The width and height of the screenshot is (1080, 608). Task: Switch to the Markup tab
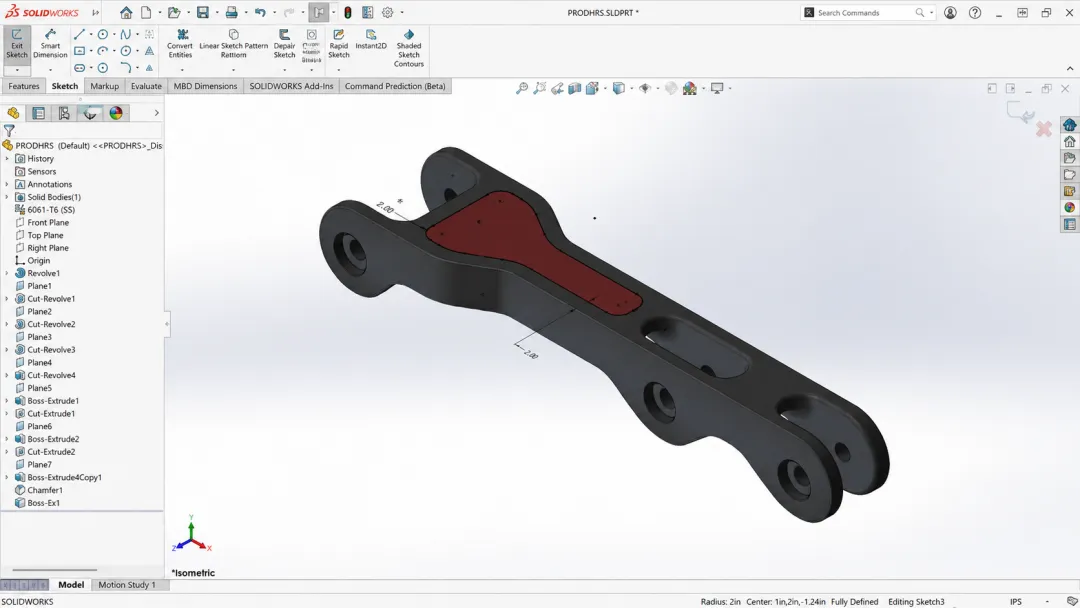105,86
